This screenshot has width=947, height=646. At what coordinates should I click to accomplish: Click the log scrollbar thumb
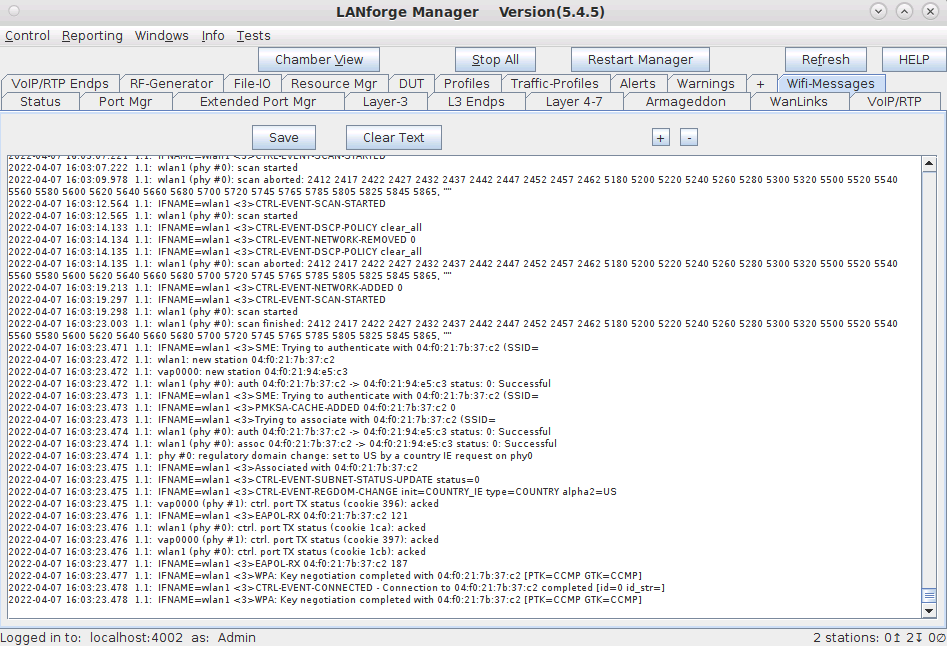(929, 596)
